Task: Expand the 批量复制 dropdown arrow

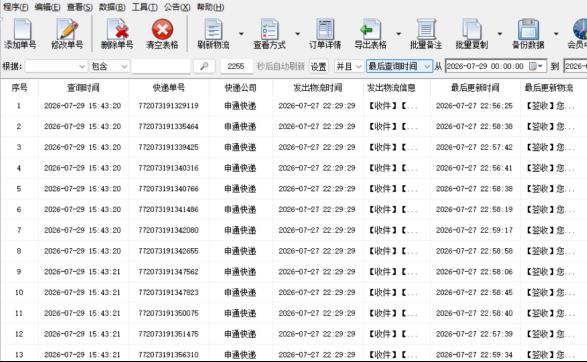Action: pyautogui.click(x=500, y=34)
